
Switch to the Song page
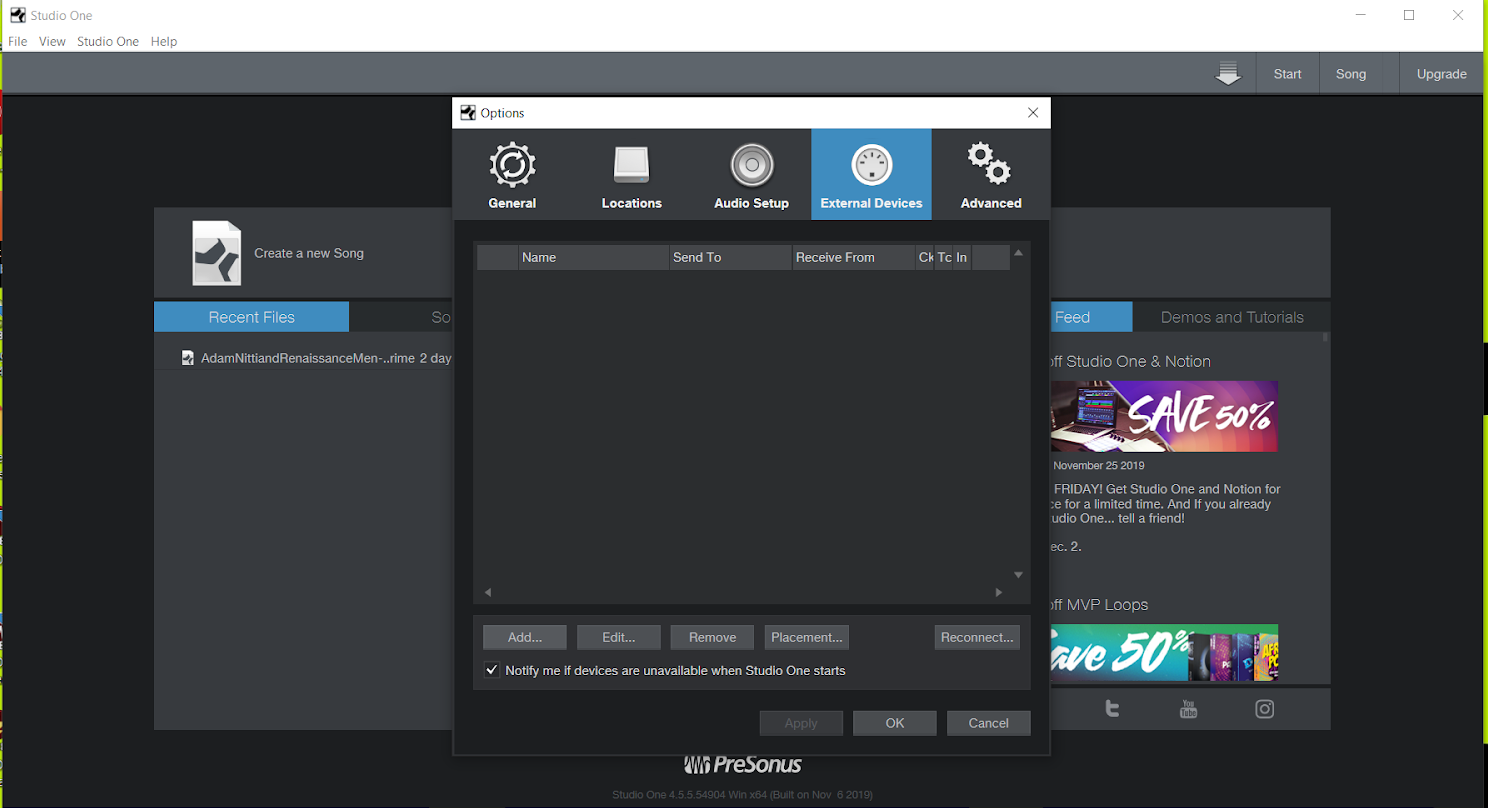click(x=1351, y=74)
